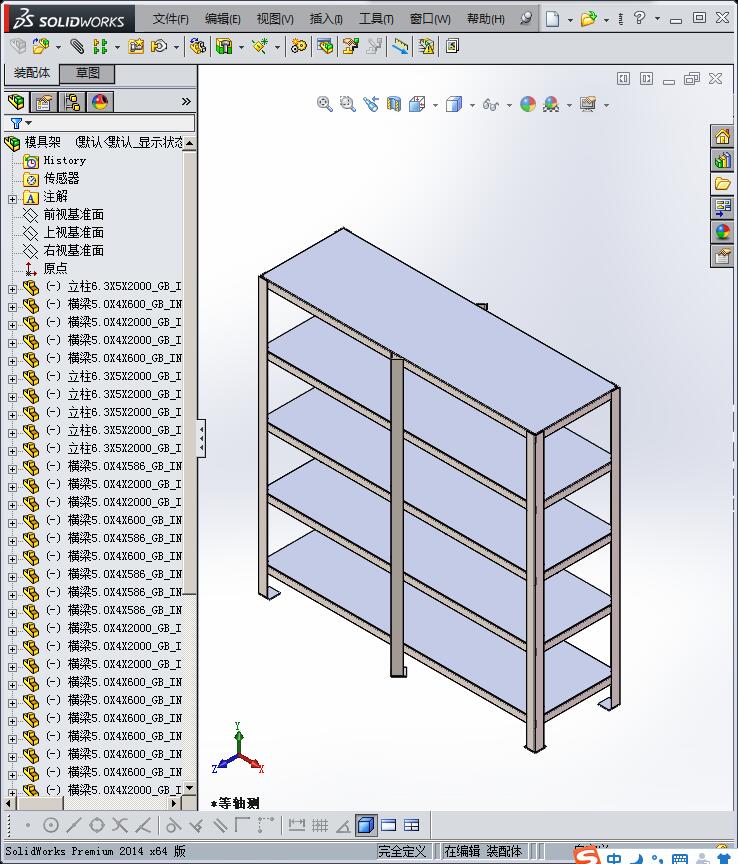The height and width of the screenshot is (864, 738).
Task: Click the pin icon beside 帮助 menu
Action: pos(526,19)
